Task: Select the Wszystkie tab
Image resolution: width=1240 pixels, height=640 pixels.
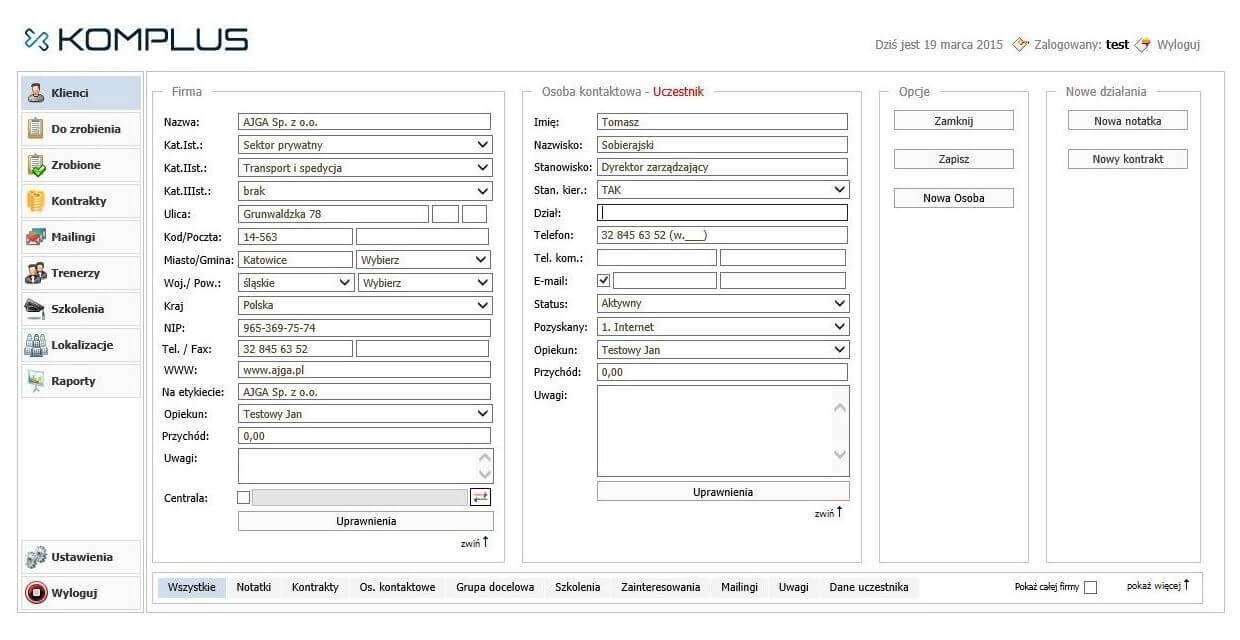Action: [x=192, y=588]
